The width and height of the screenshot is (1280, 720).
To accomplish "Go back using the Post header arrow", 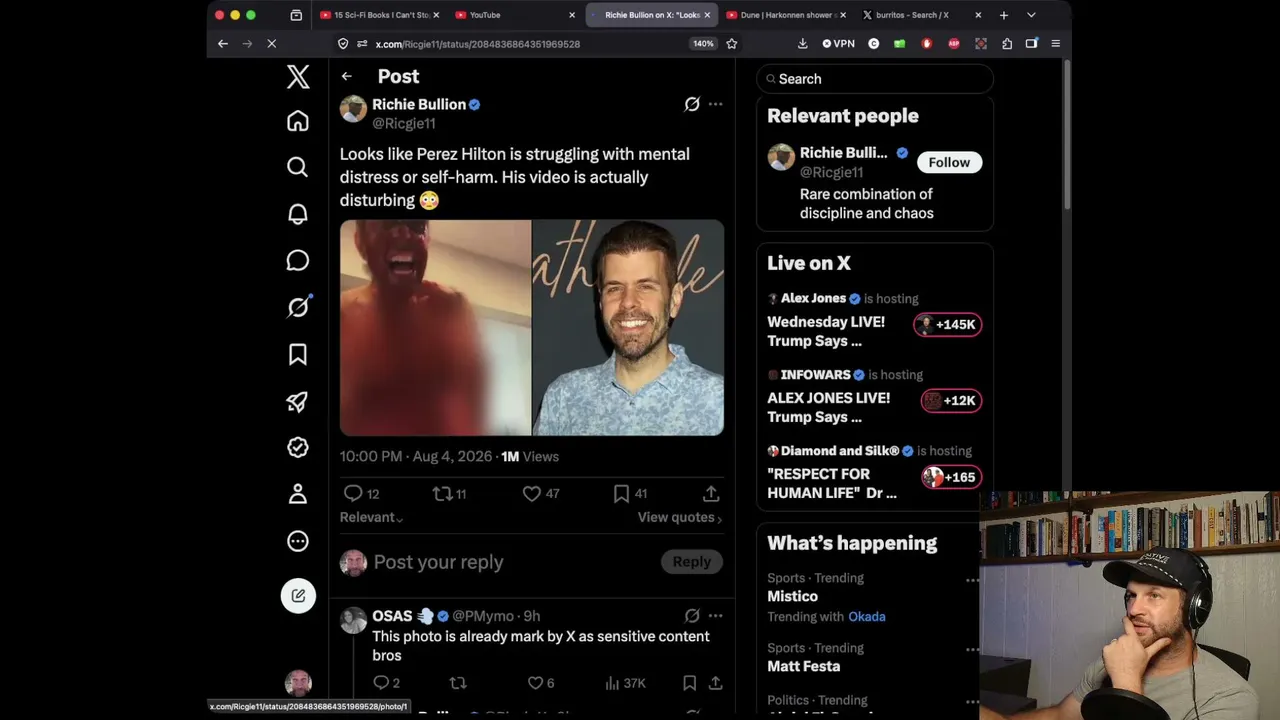I will 346,77.
